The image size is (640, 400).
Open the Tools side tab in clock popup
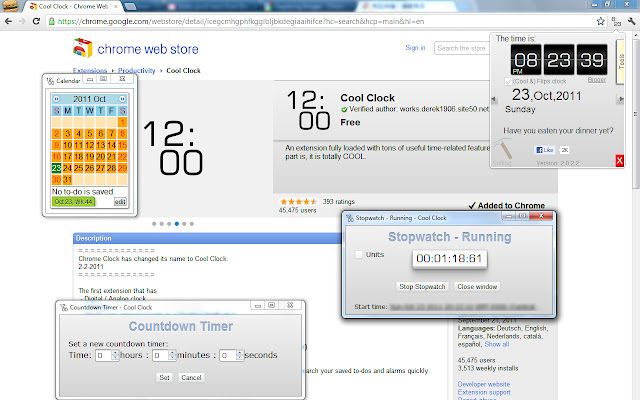(620, 61)
